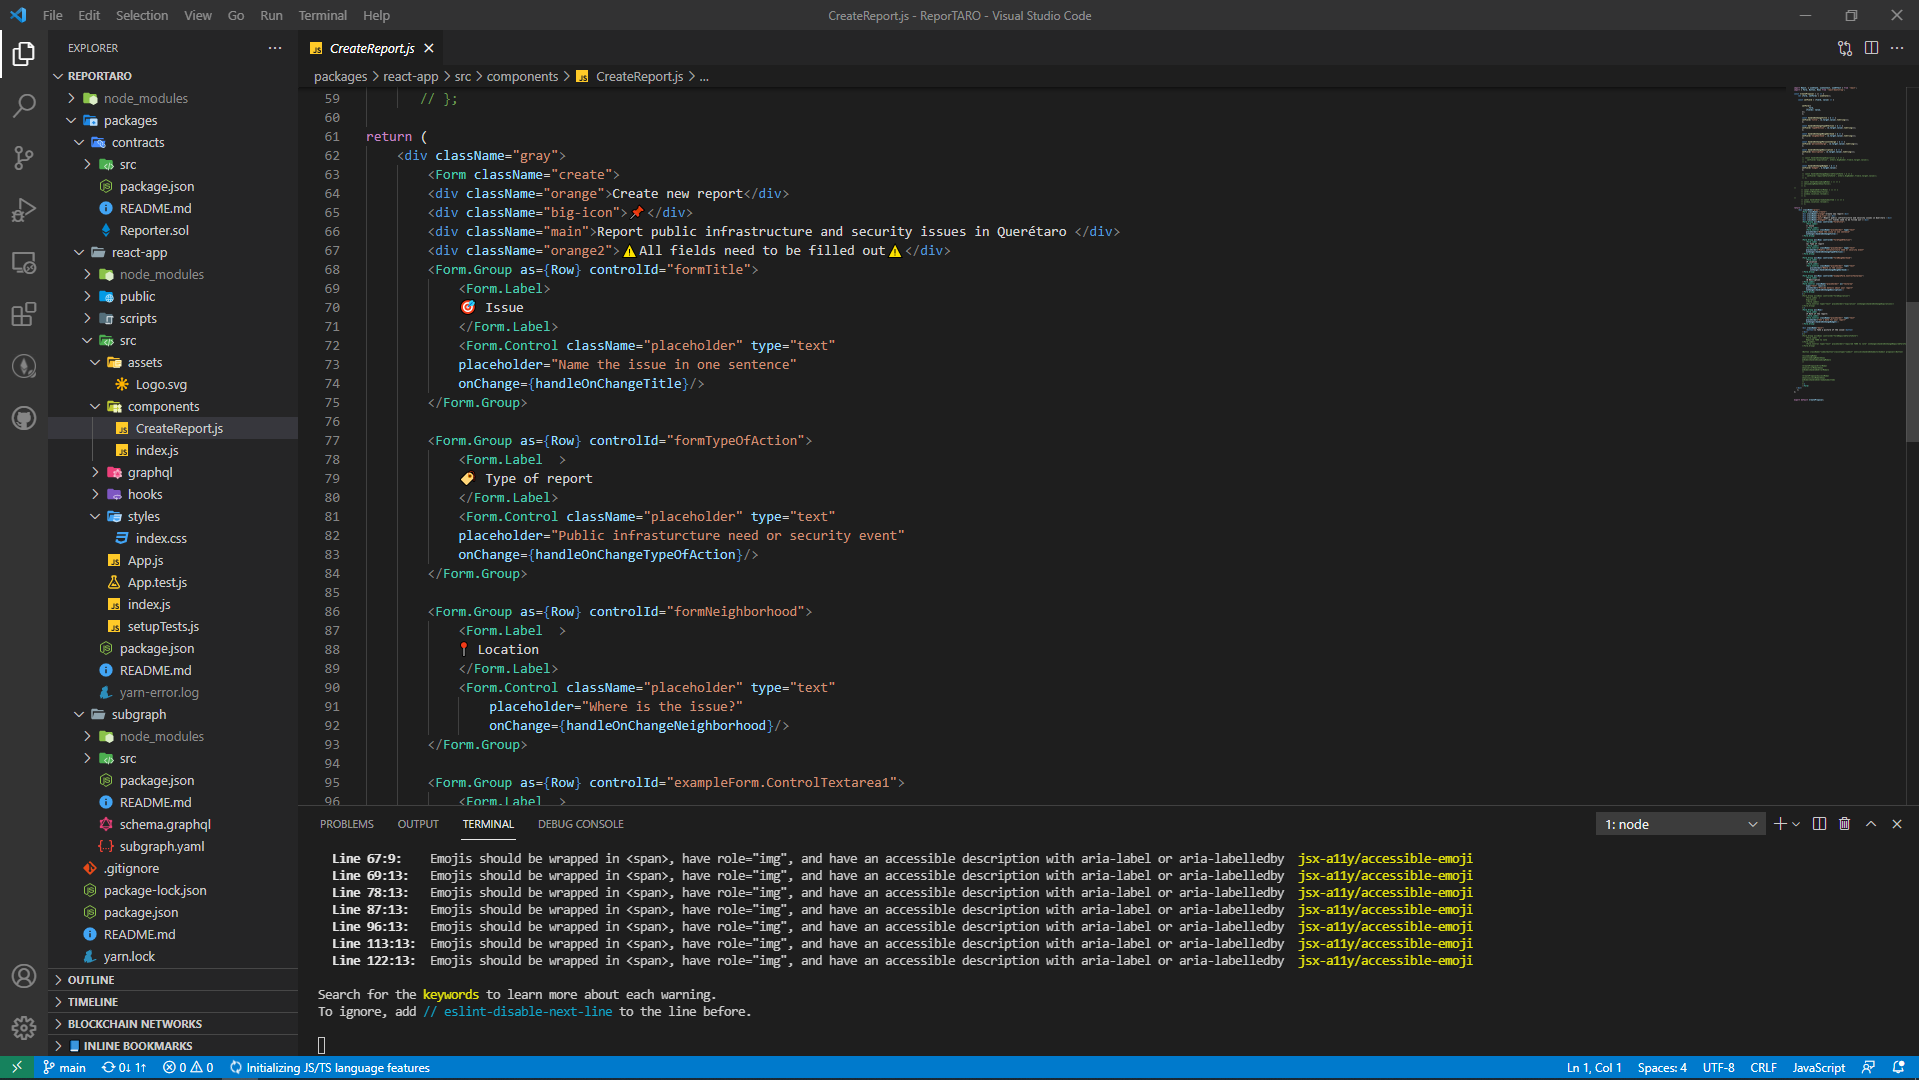Click the feedback icon in status bar
Image resolution: width=1919 pixels, height=1080 pixels.
tap(1868, 1067)
